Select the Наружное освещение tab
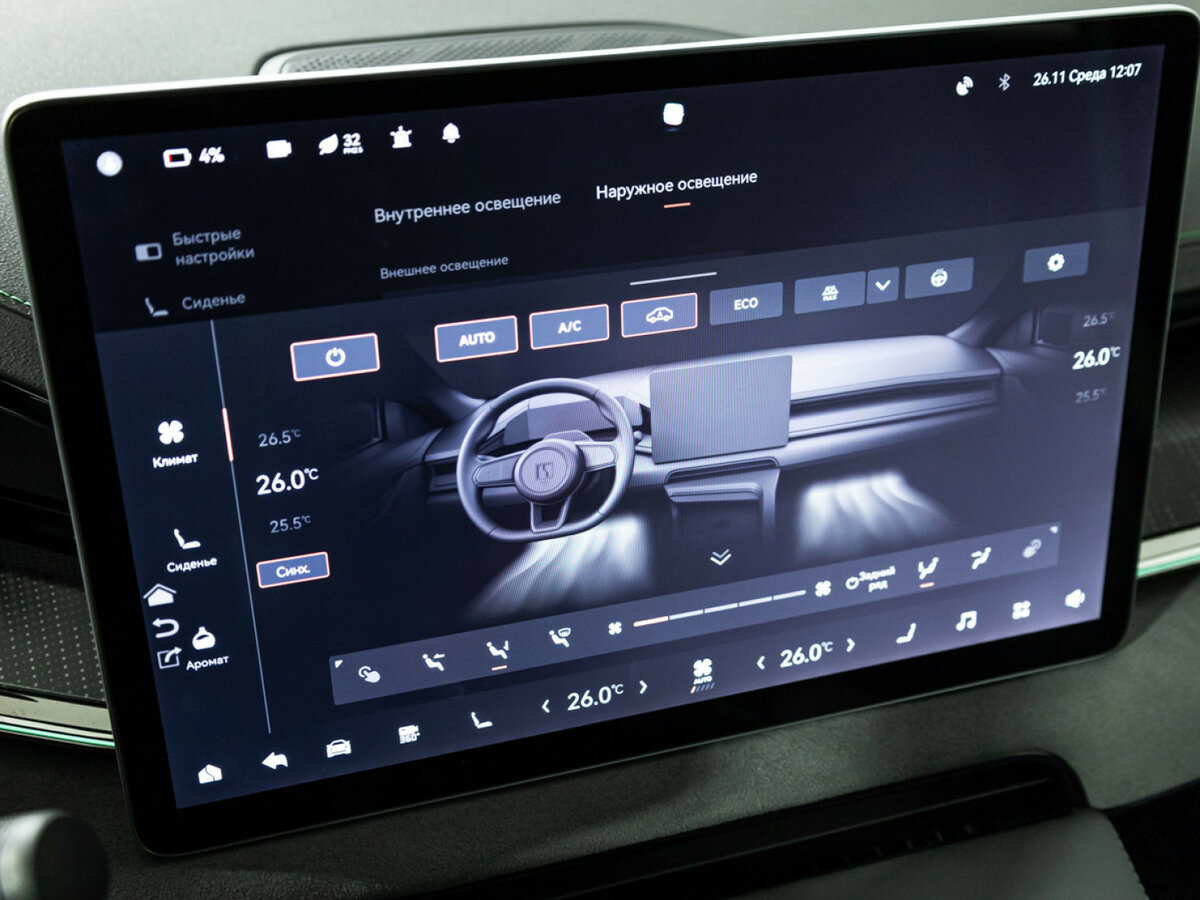1200x900 pixels. 676,186
